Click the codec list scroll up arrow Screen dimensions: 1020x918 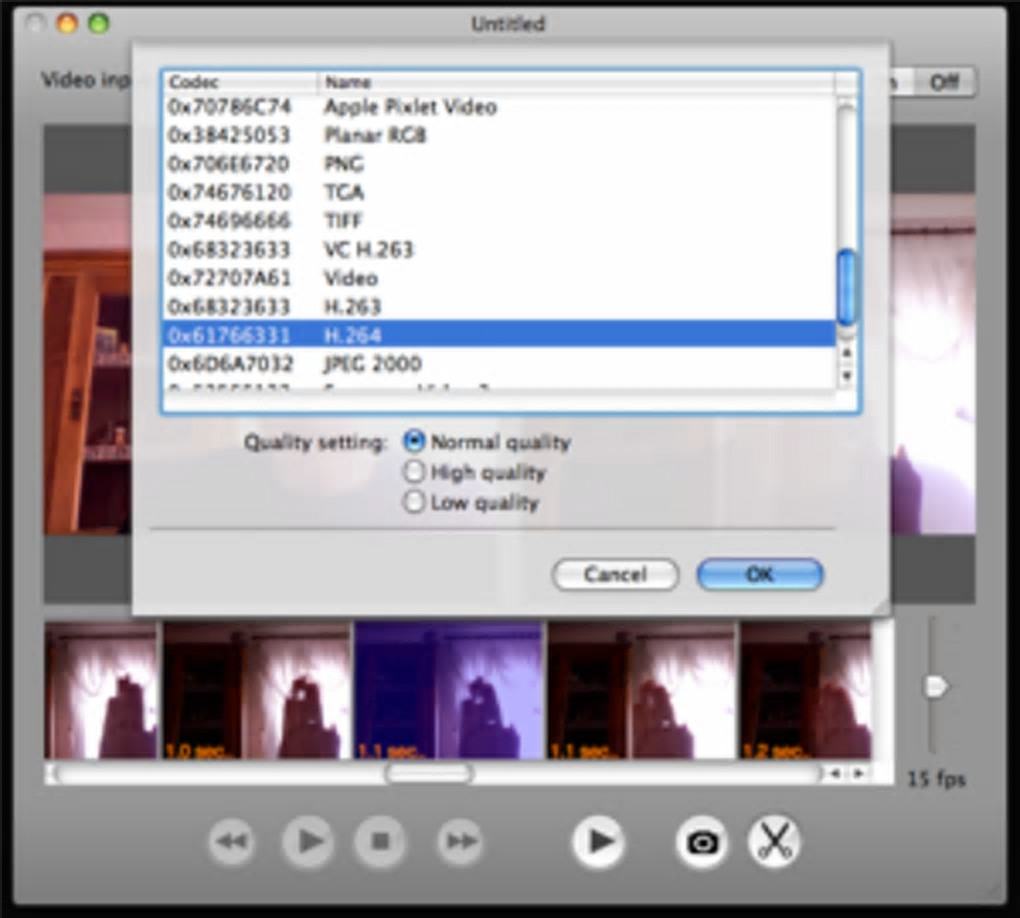coord(846,353)
